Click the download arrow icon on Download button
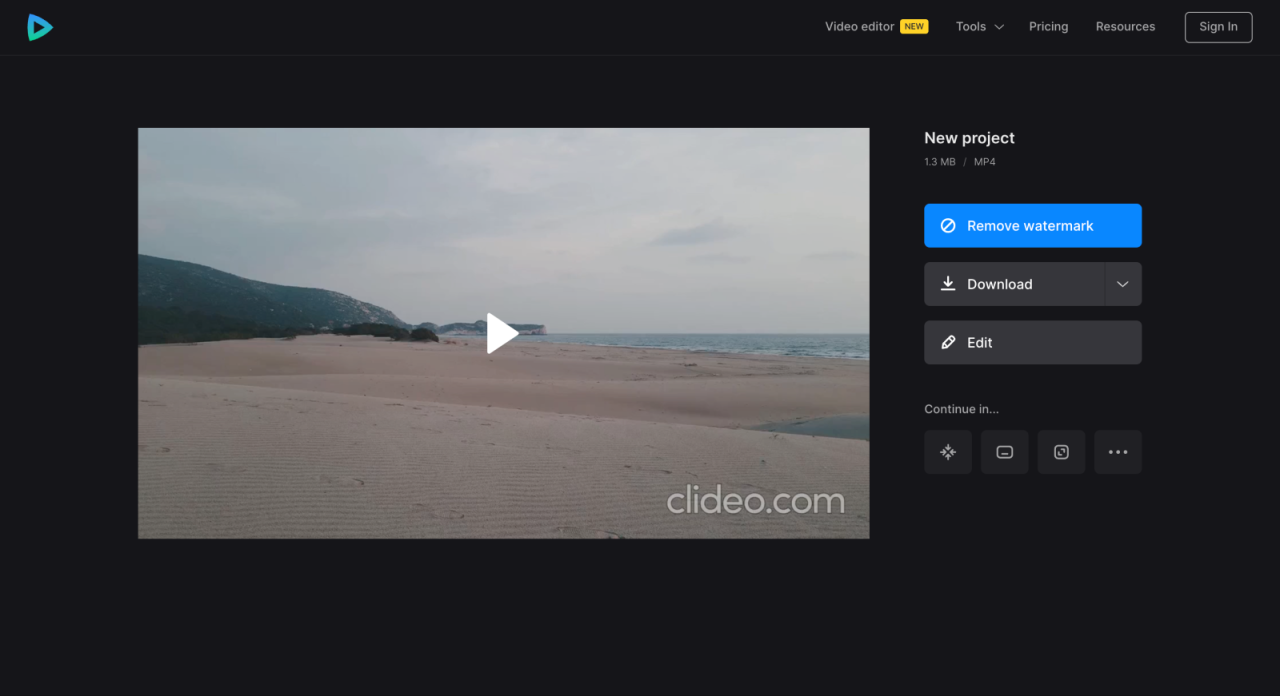This screenshot has height=696, width=1280. 947,284
